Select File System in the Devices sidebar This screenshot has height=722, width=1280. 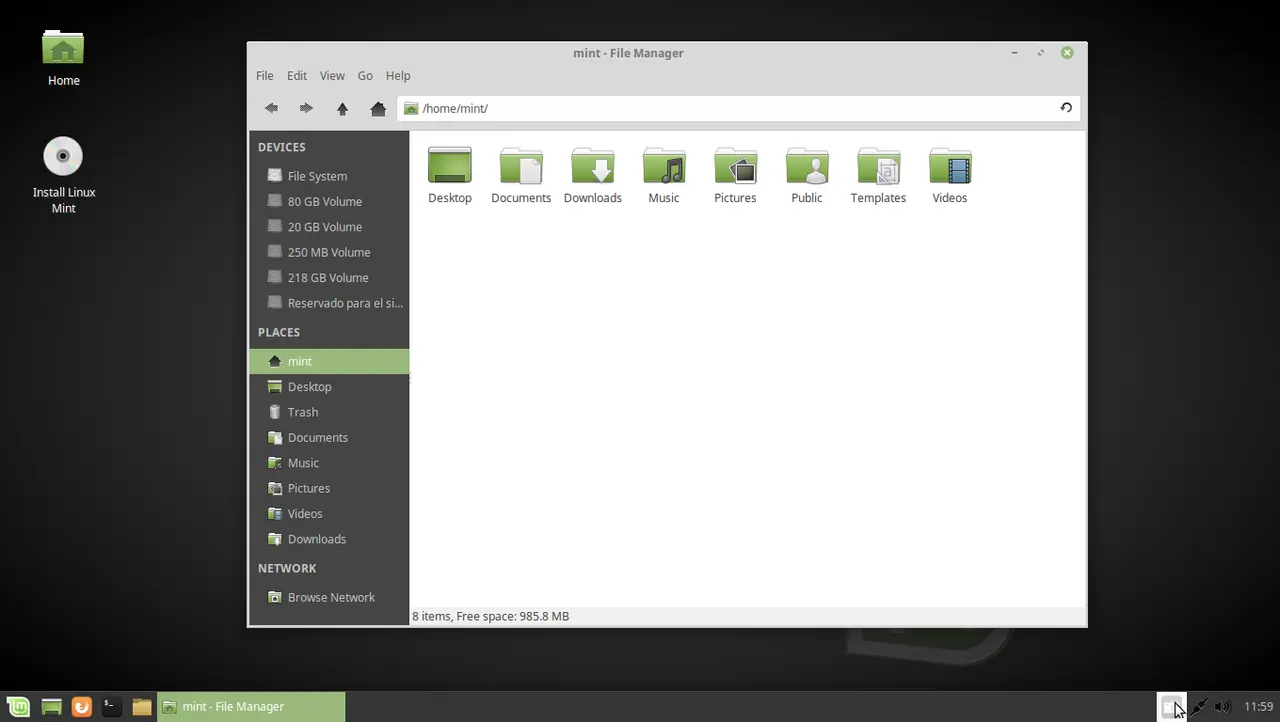pyautogui.click(x=329, y=176)
